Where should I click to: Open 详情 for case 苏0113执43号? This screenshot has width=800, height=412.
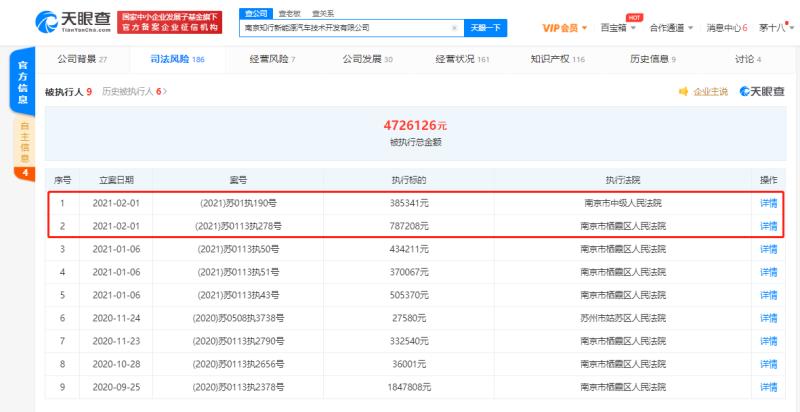(x=768, y=295)
